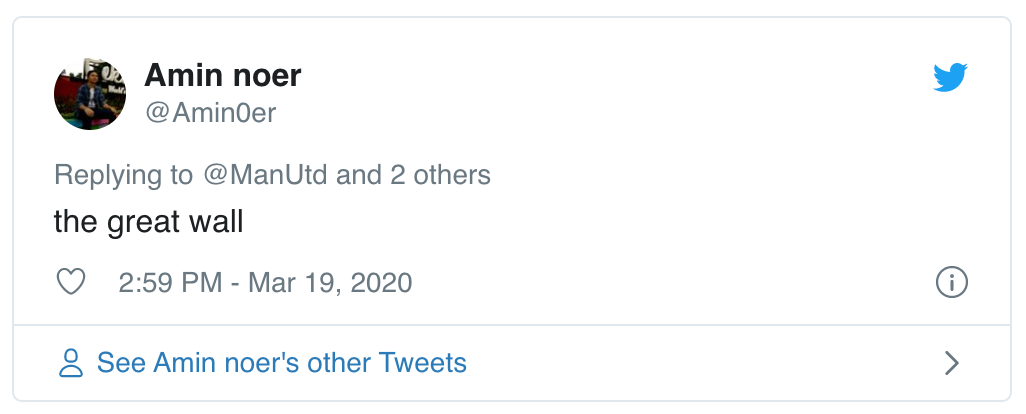
Task: Click the word "wall" in the tweet
Action: 221,221
